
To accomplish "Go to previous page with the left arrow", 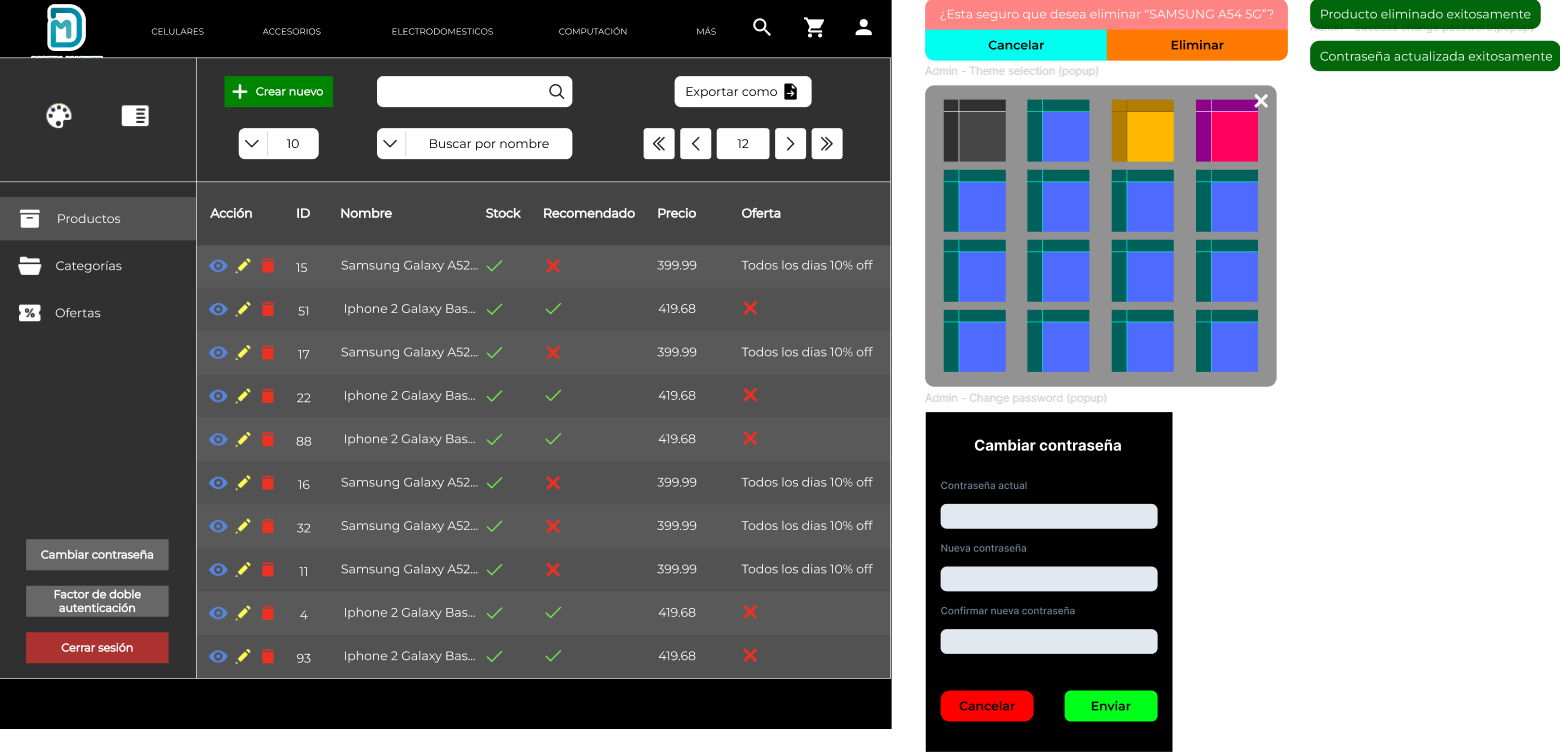I will click(696, 144).
